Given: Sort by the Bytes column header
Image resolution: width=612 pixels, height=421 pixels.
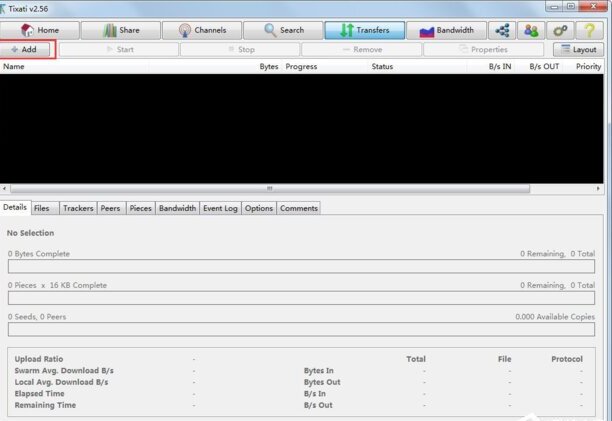Looking at the screenshot, I should (x=269, y=67).
